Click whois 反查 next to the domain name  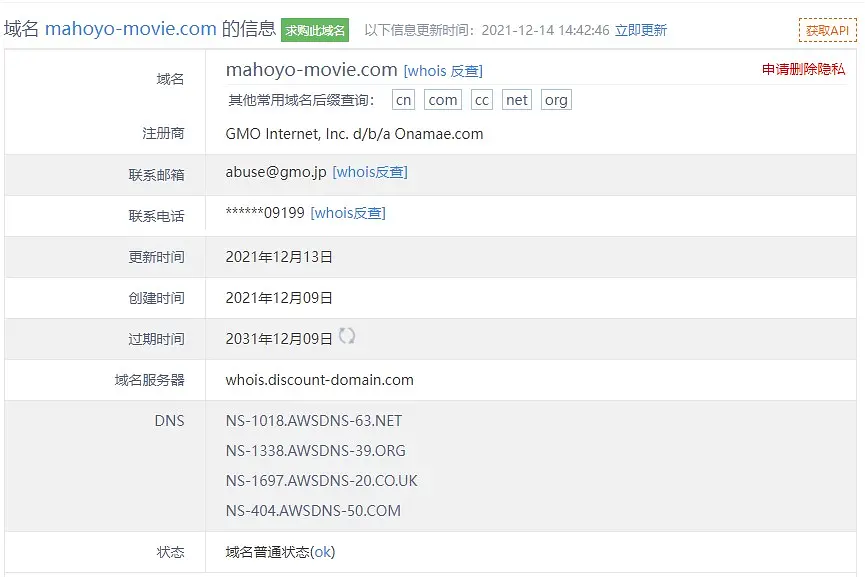pos(443,71)
